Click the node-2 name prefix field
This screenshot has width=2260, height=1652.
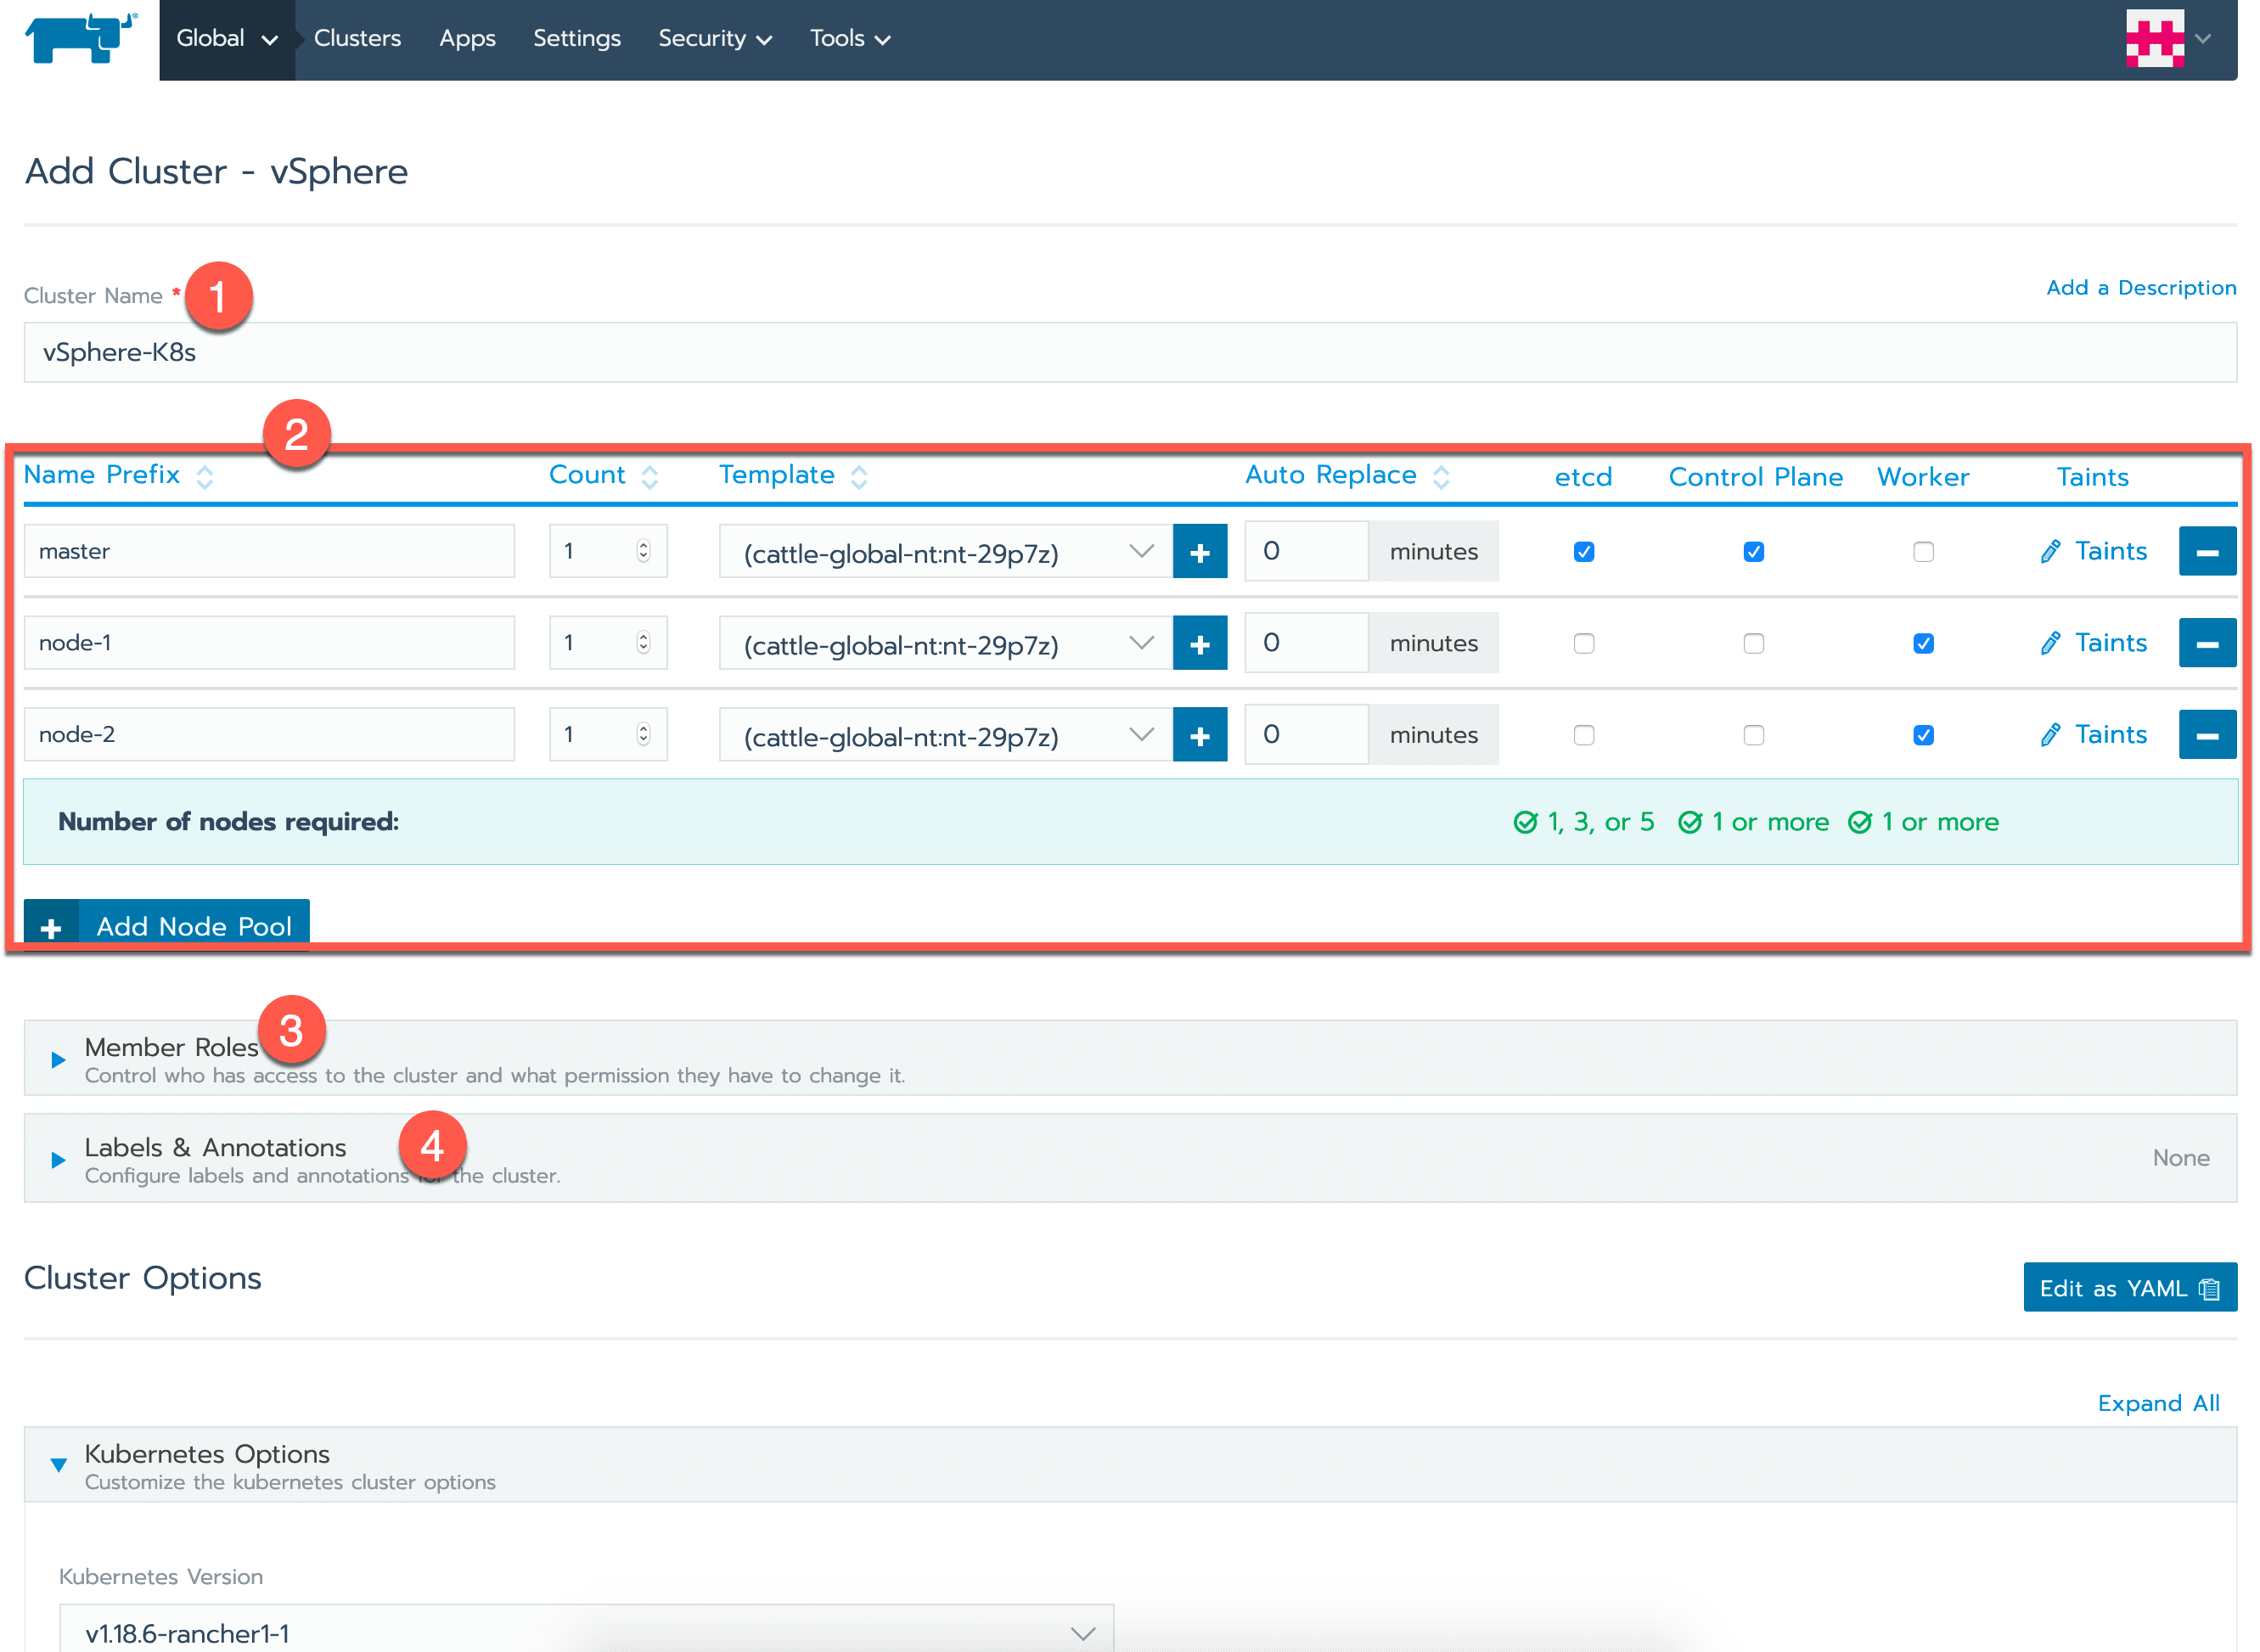(269, 735)
